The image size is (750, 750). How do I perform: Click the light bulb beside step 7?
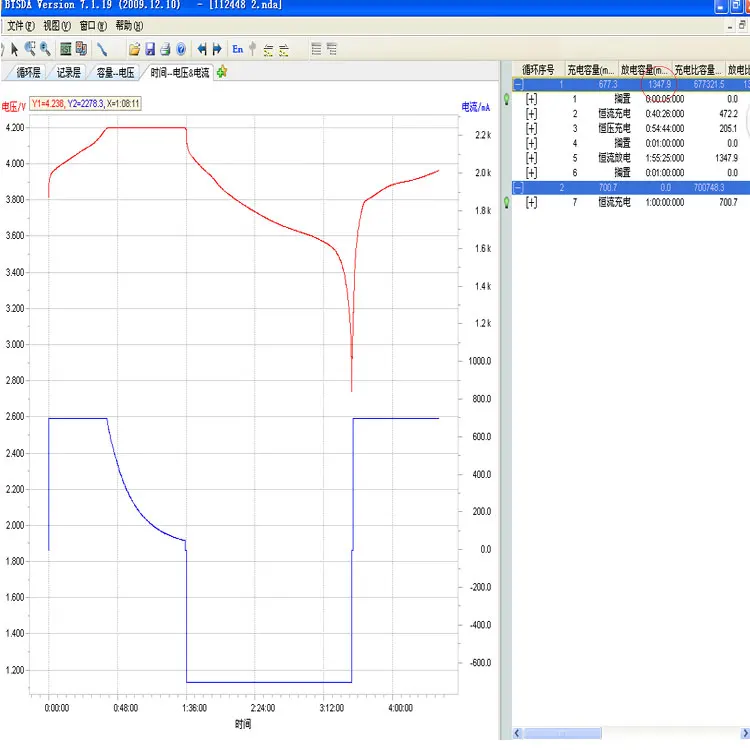pyautogui.click(x=507, y=203)
